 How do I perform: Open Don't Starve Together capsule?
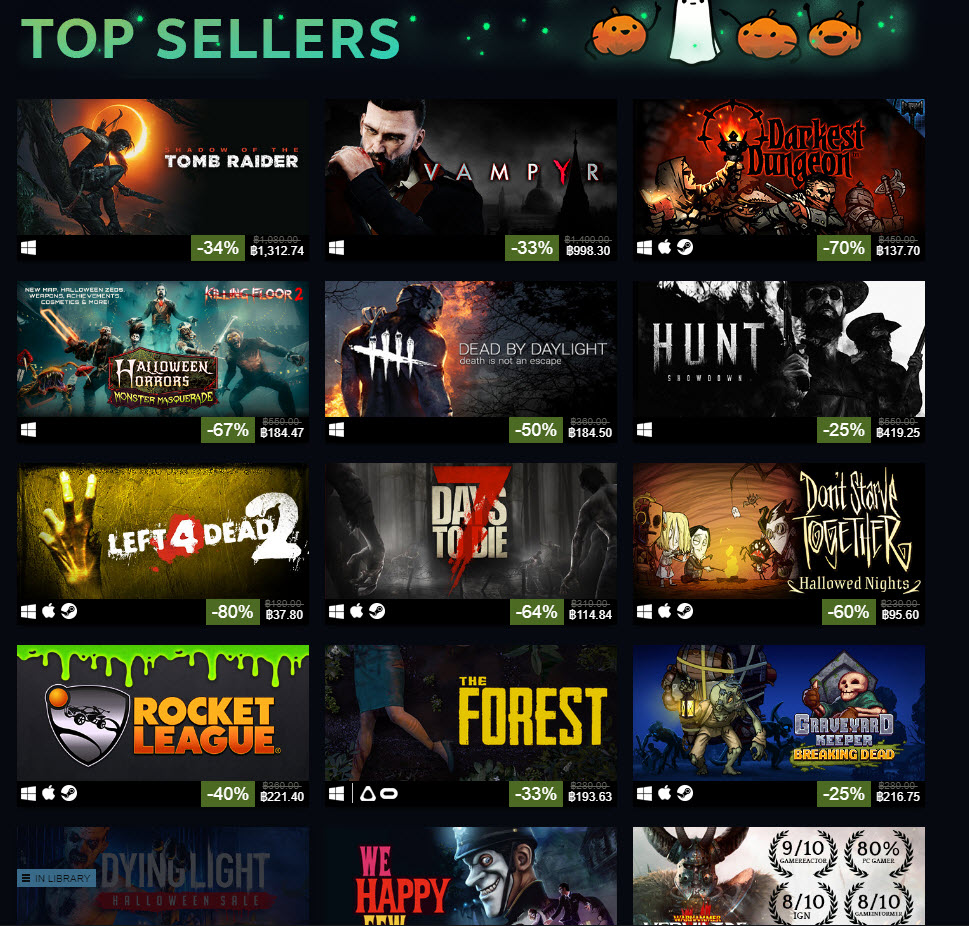(x=779, y=531)
